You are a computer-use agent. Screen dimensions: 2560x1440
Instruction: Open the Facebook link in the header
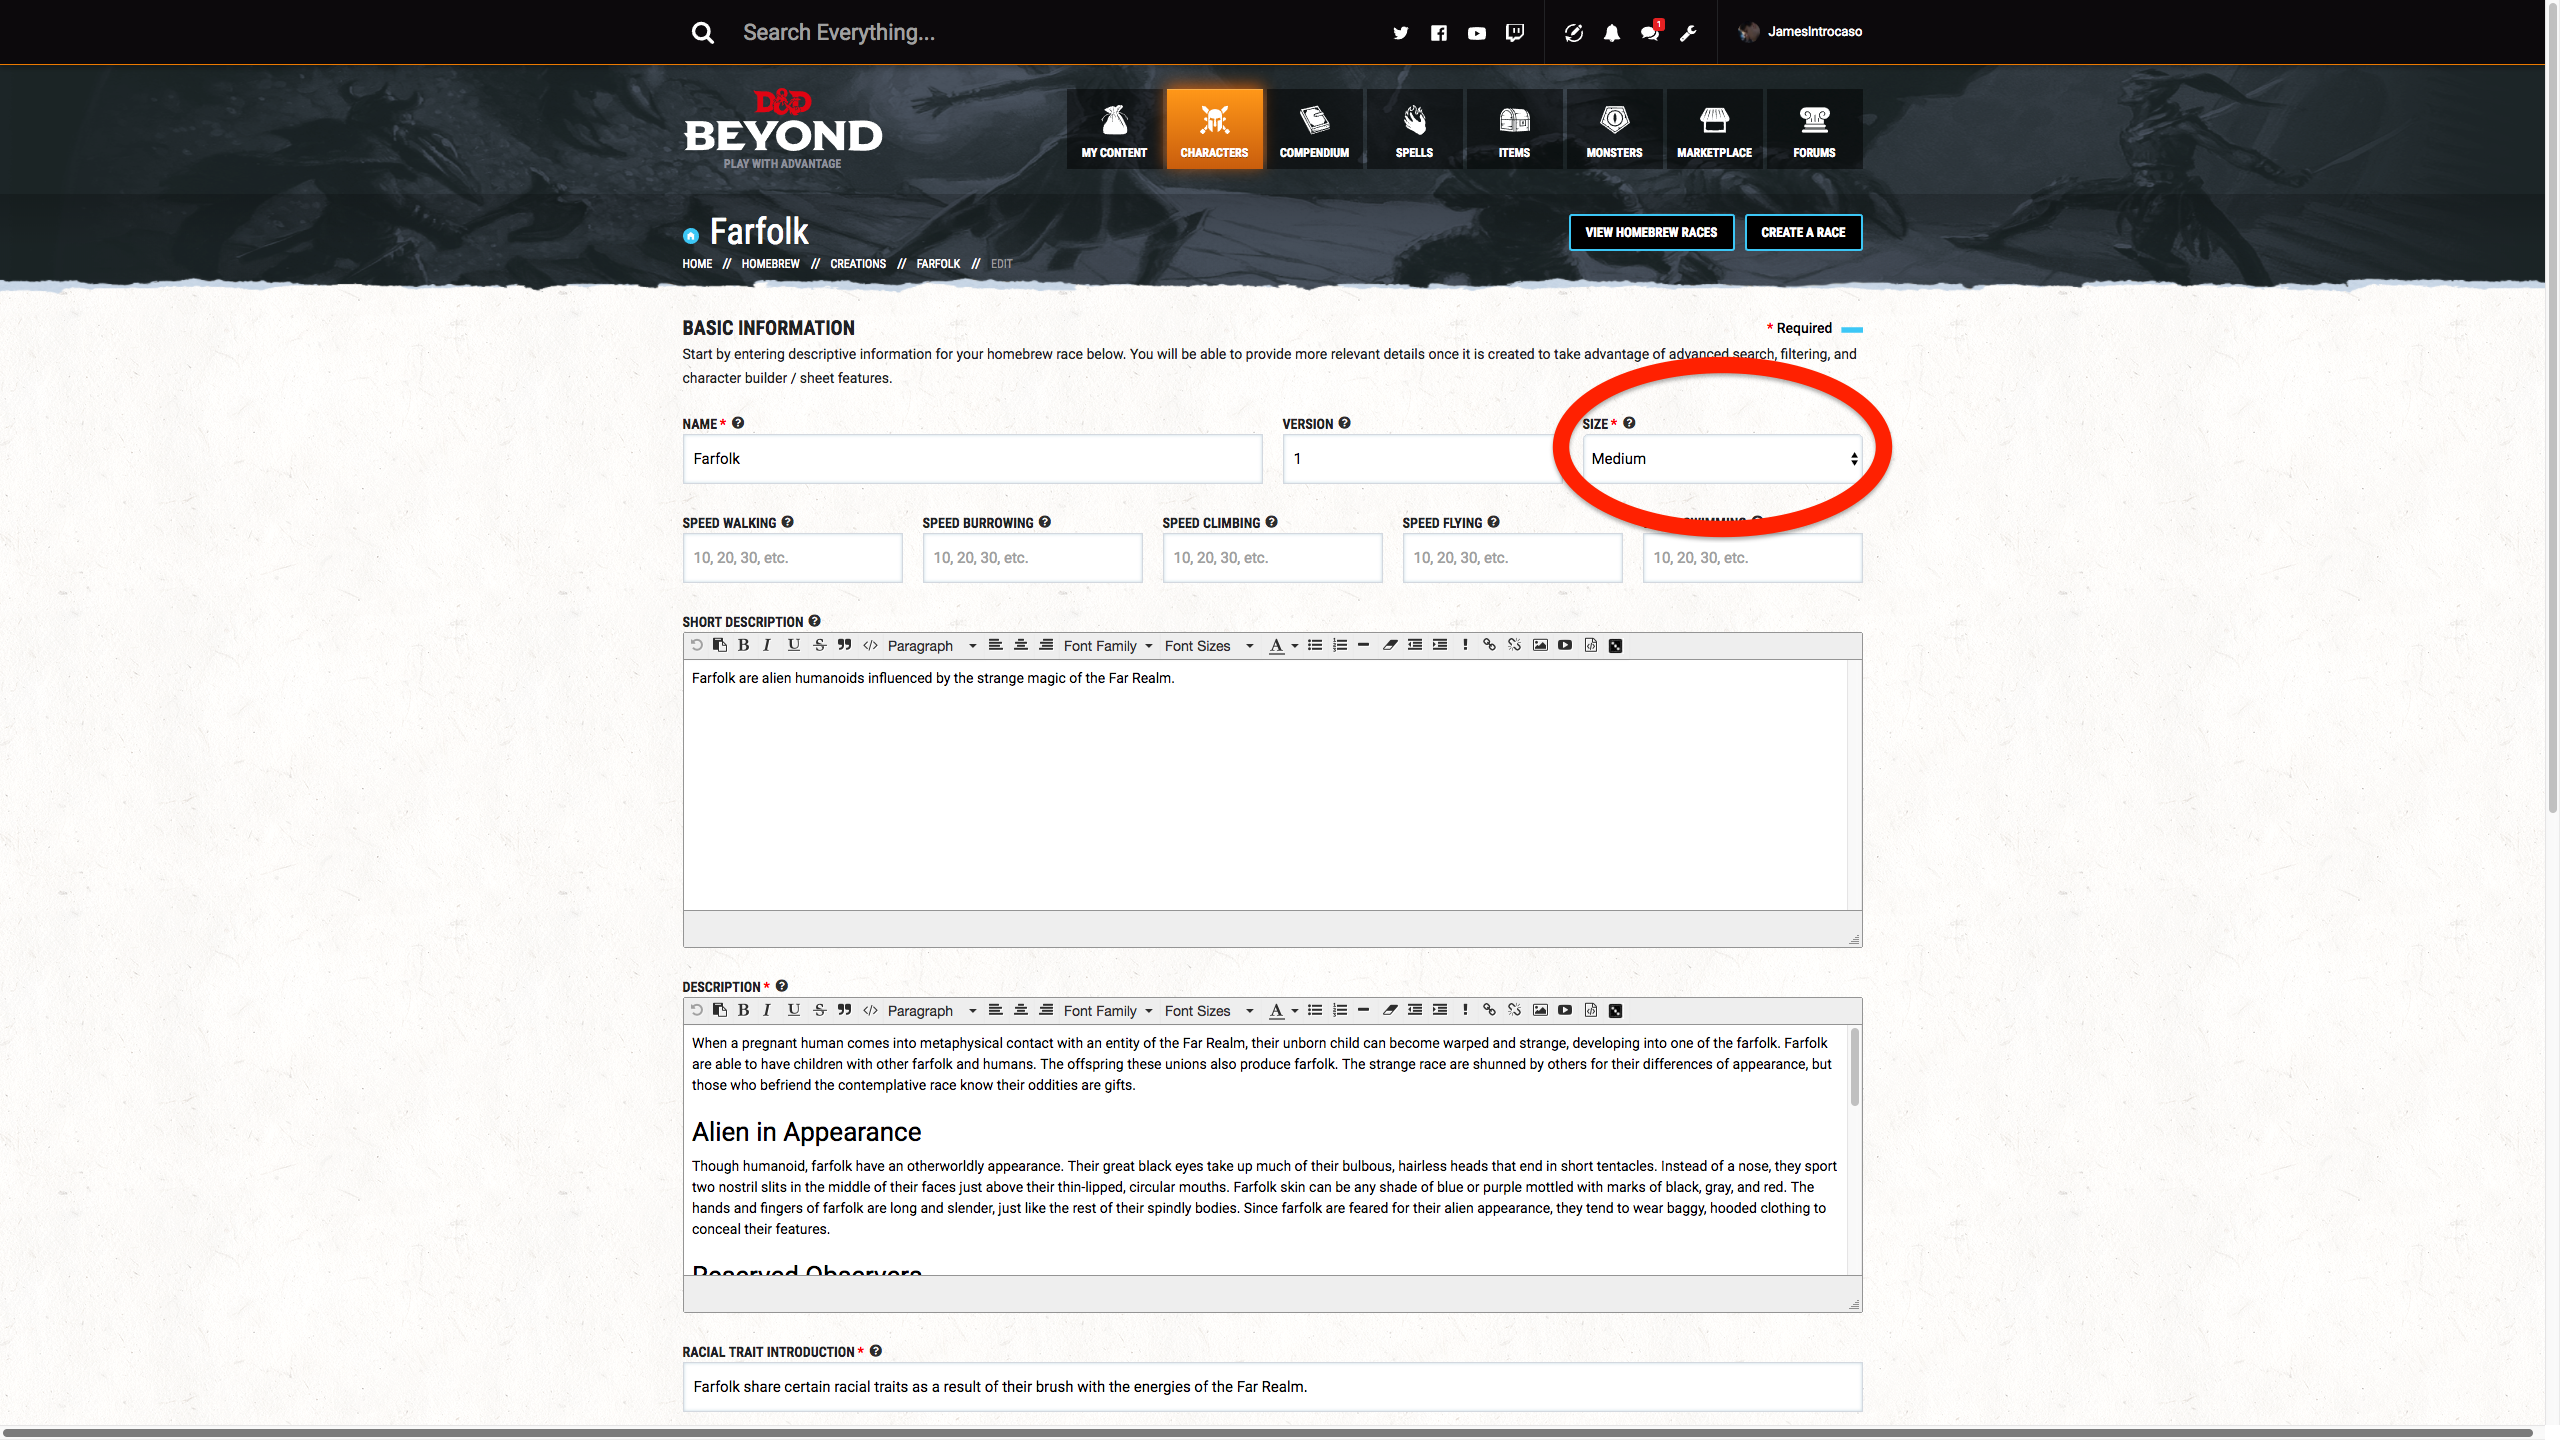1438,33
